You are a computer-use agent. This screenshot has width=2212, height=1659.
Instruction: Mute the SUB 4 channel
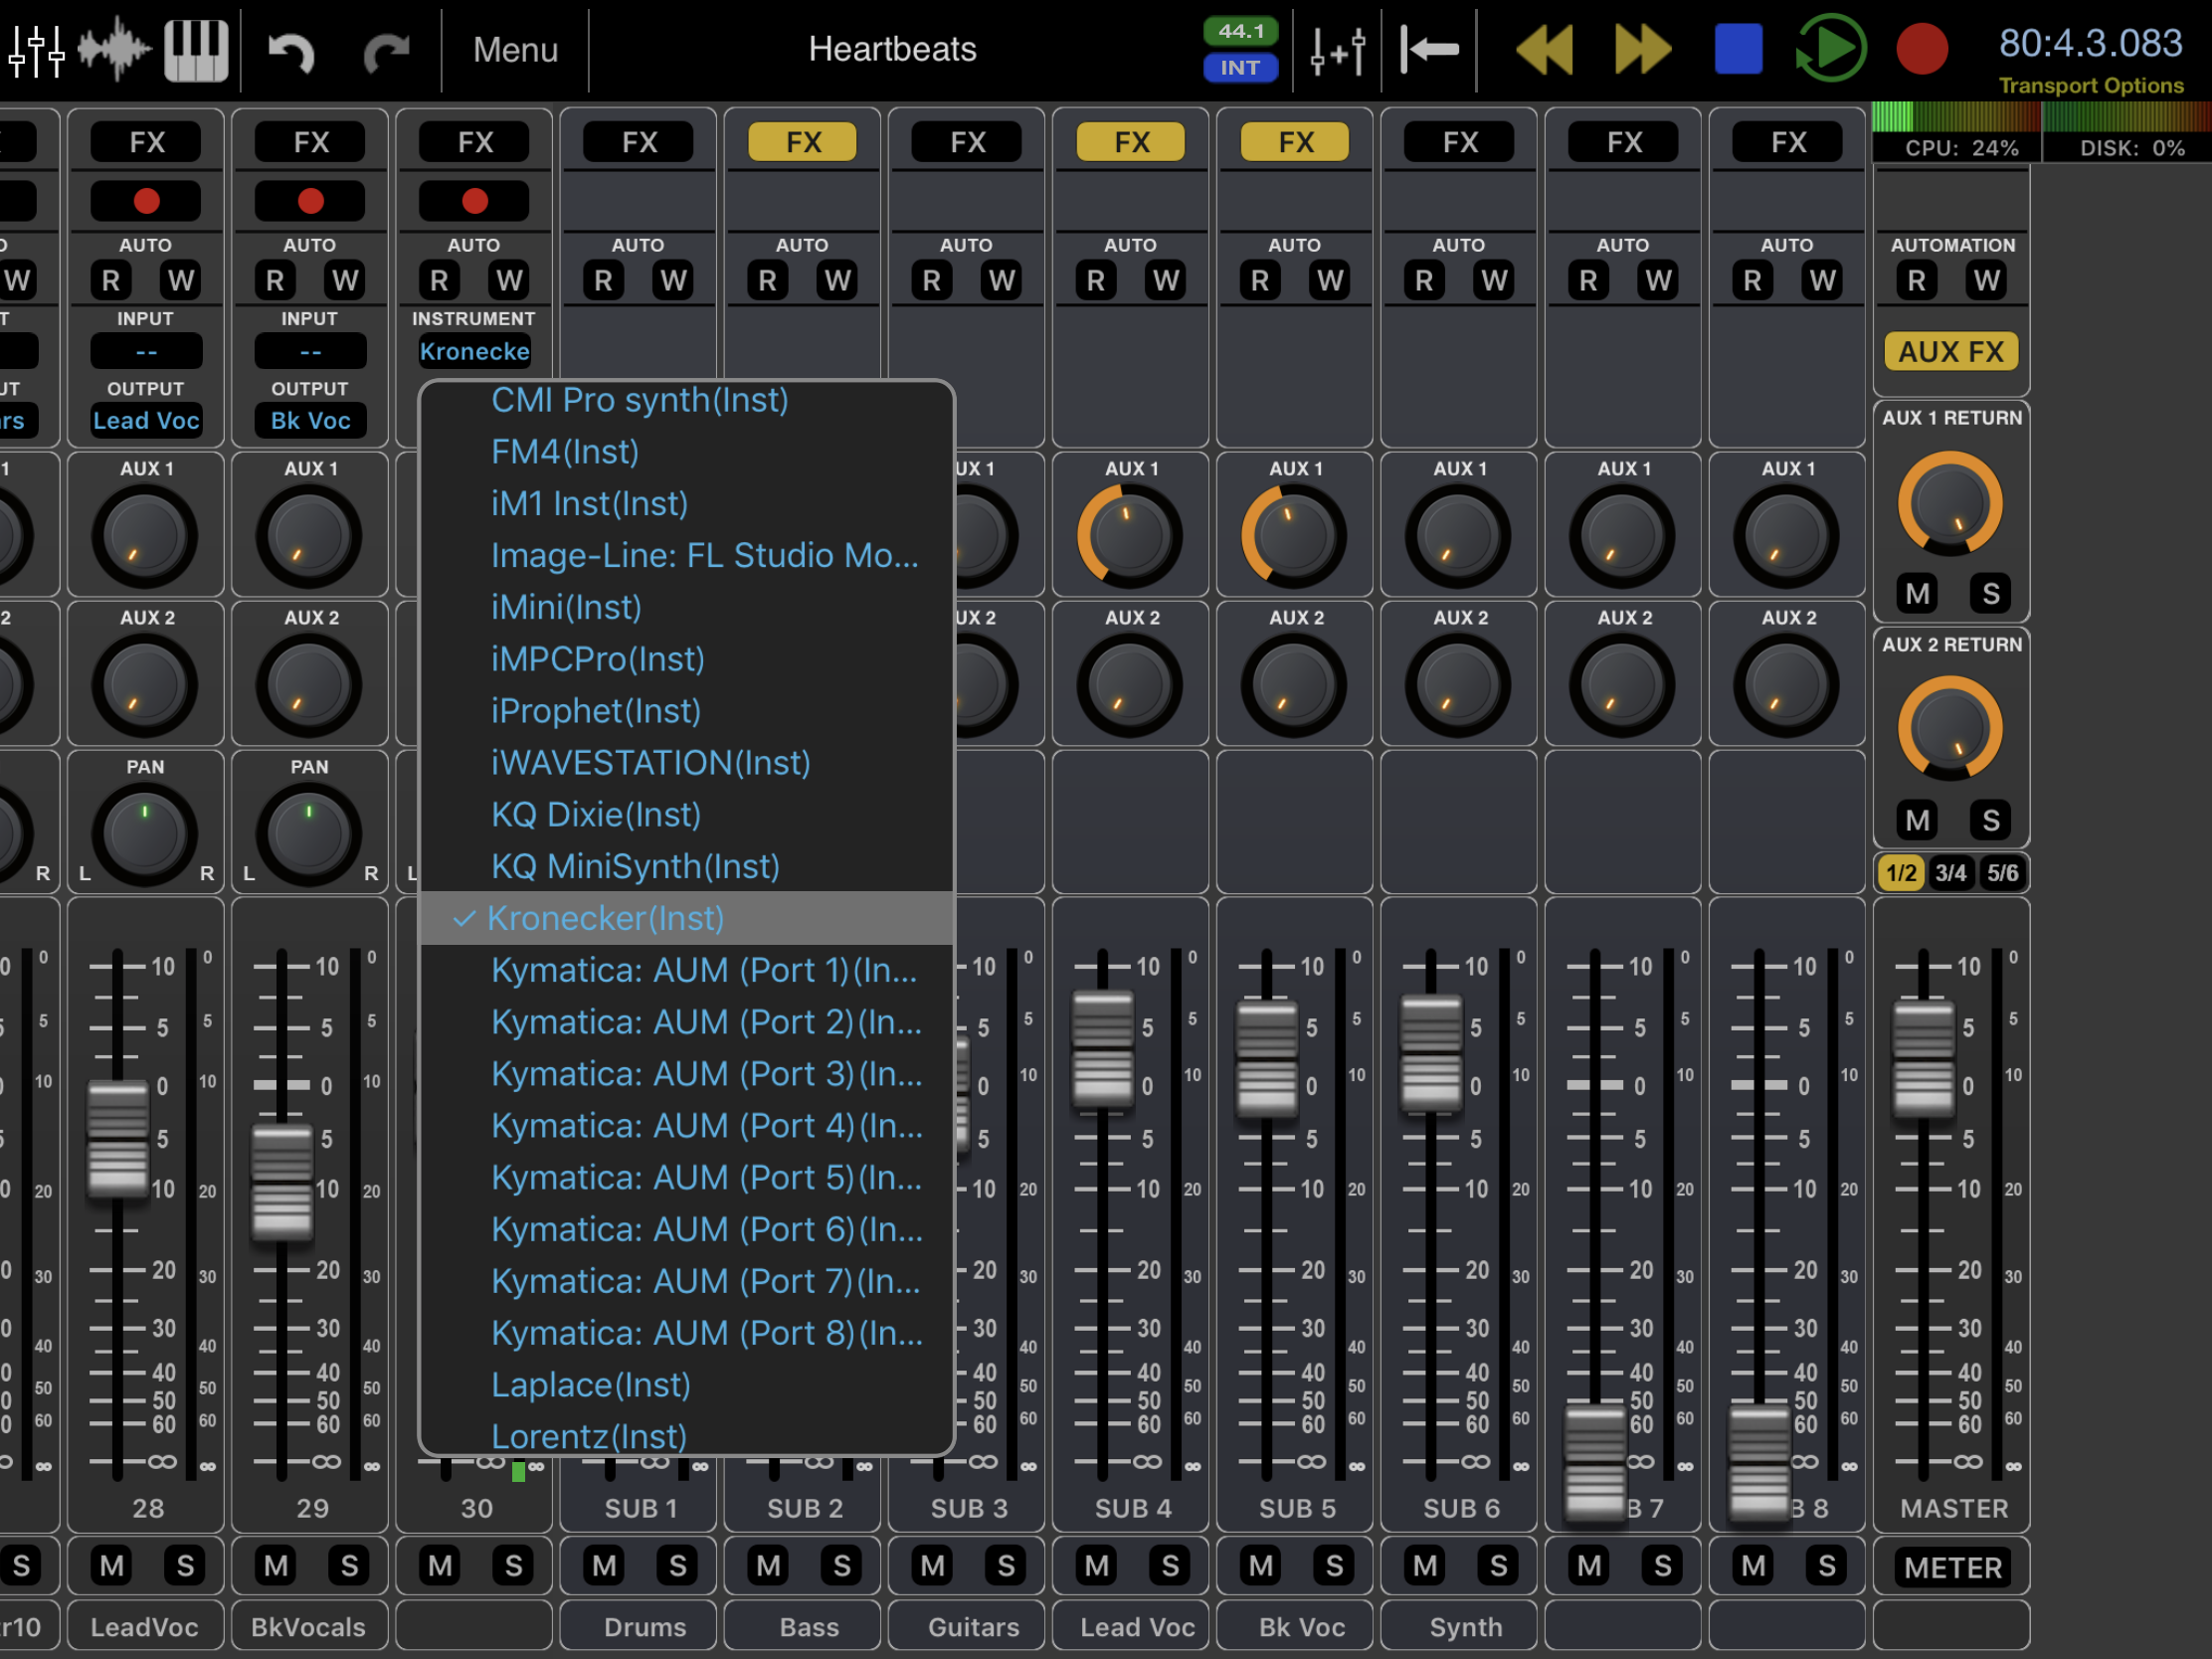click(1097, 1566)
